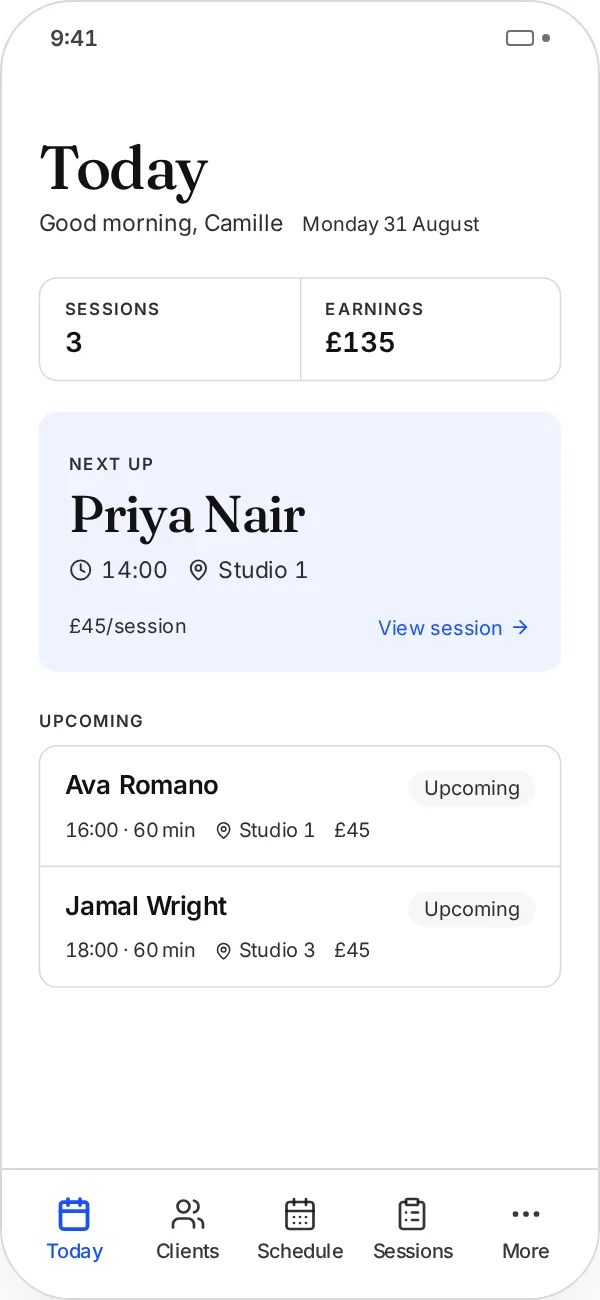The width and height of the screenshot is (600, 1300).
Task: Tap the arrow icon after View session
Action: (x=520, y=628)
